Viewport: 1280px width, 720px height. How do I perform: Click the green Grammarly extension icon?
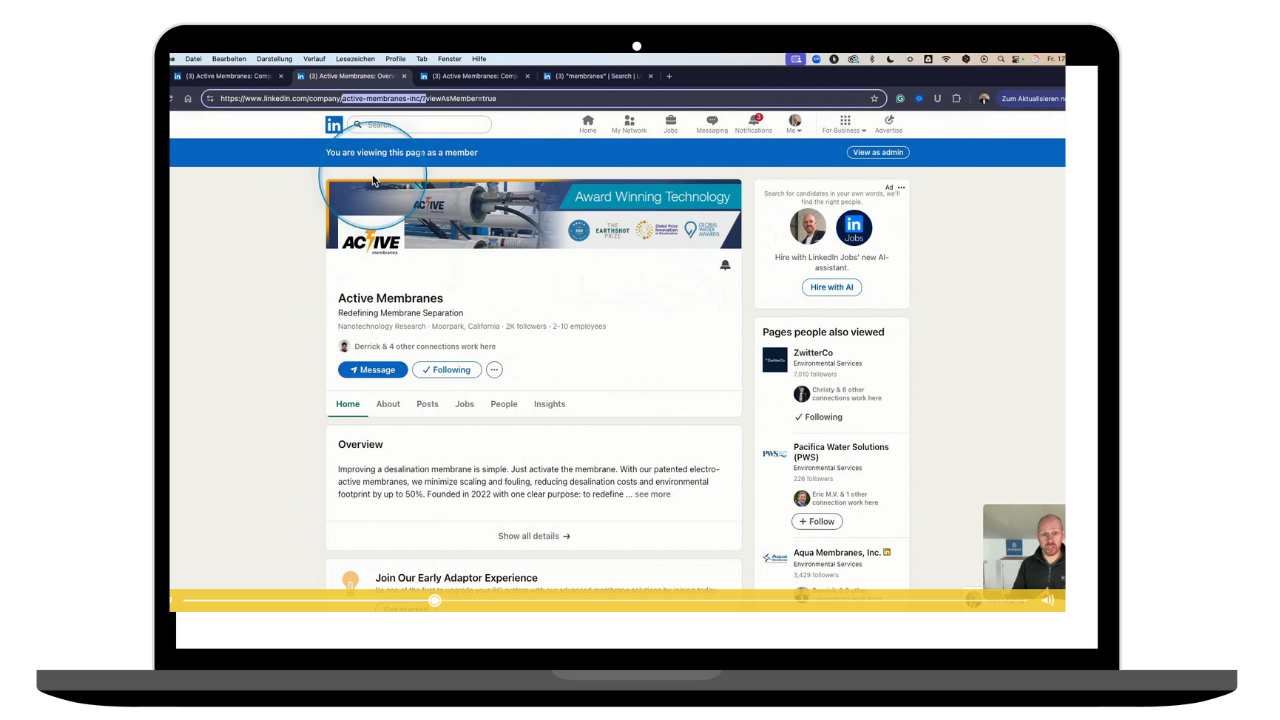[x=900, y=99]
